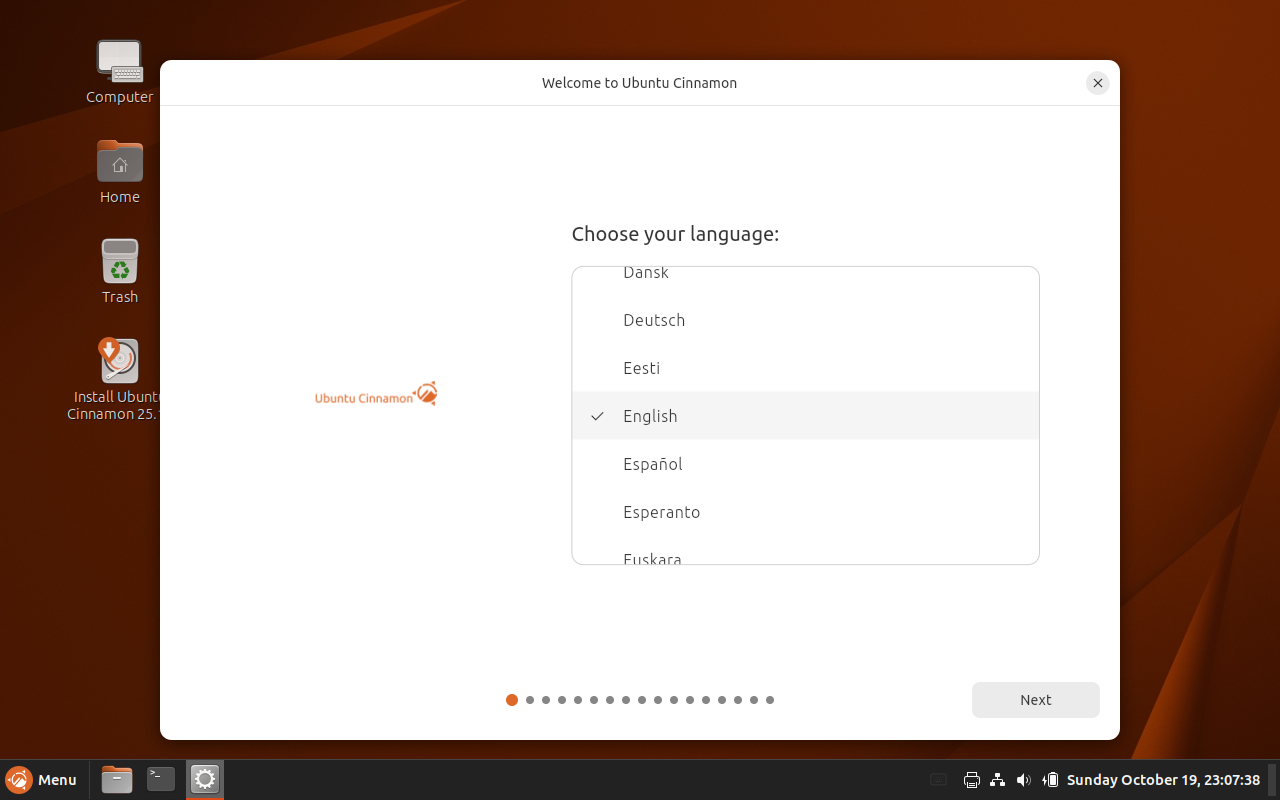Select the checked English language row
1280x800 pixels.
coord(806,416)
